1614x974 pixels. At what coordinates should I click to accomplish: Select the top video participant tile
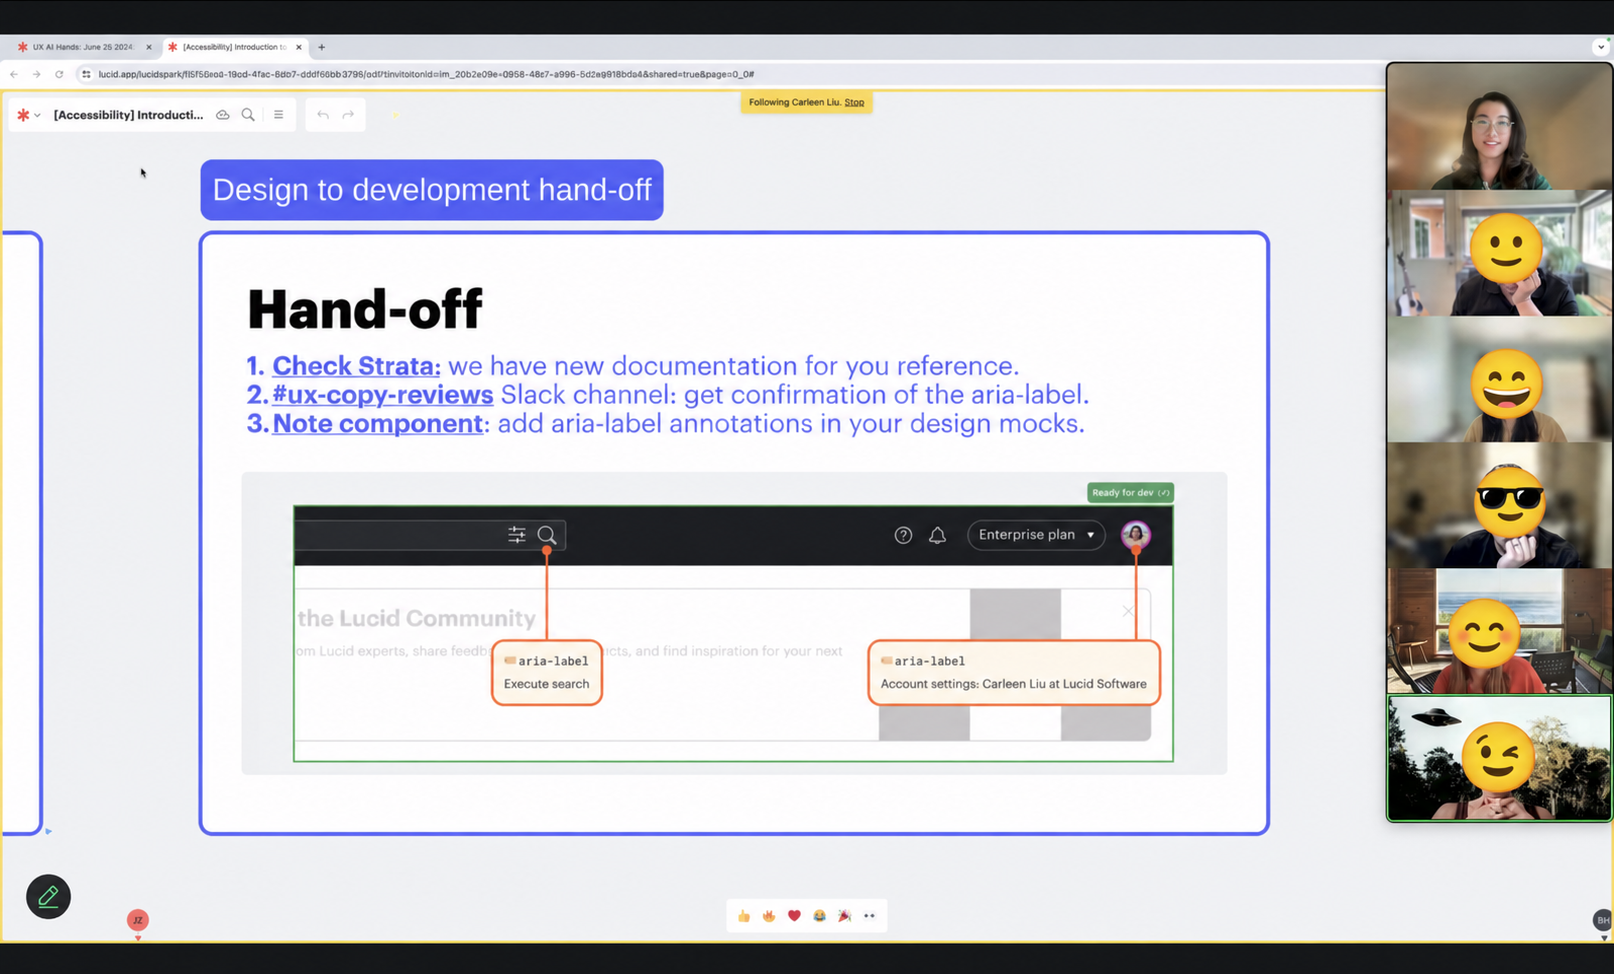coord(1499,127)
